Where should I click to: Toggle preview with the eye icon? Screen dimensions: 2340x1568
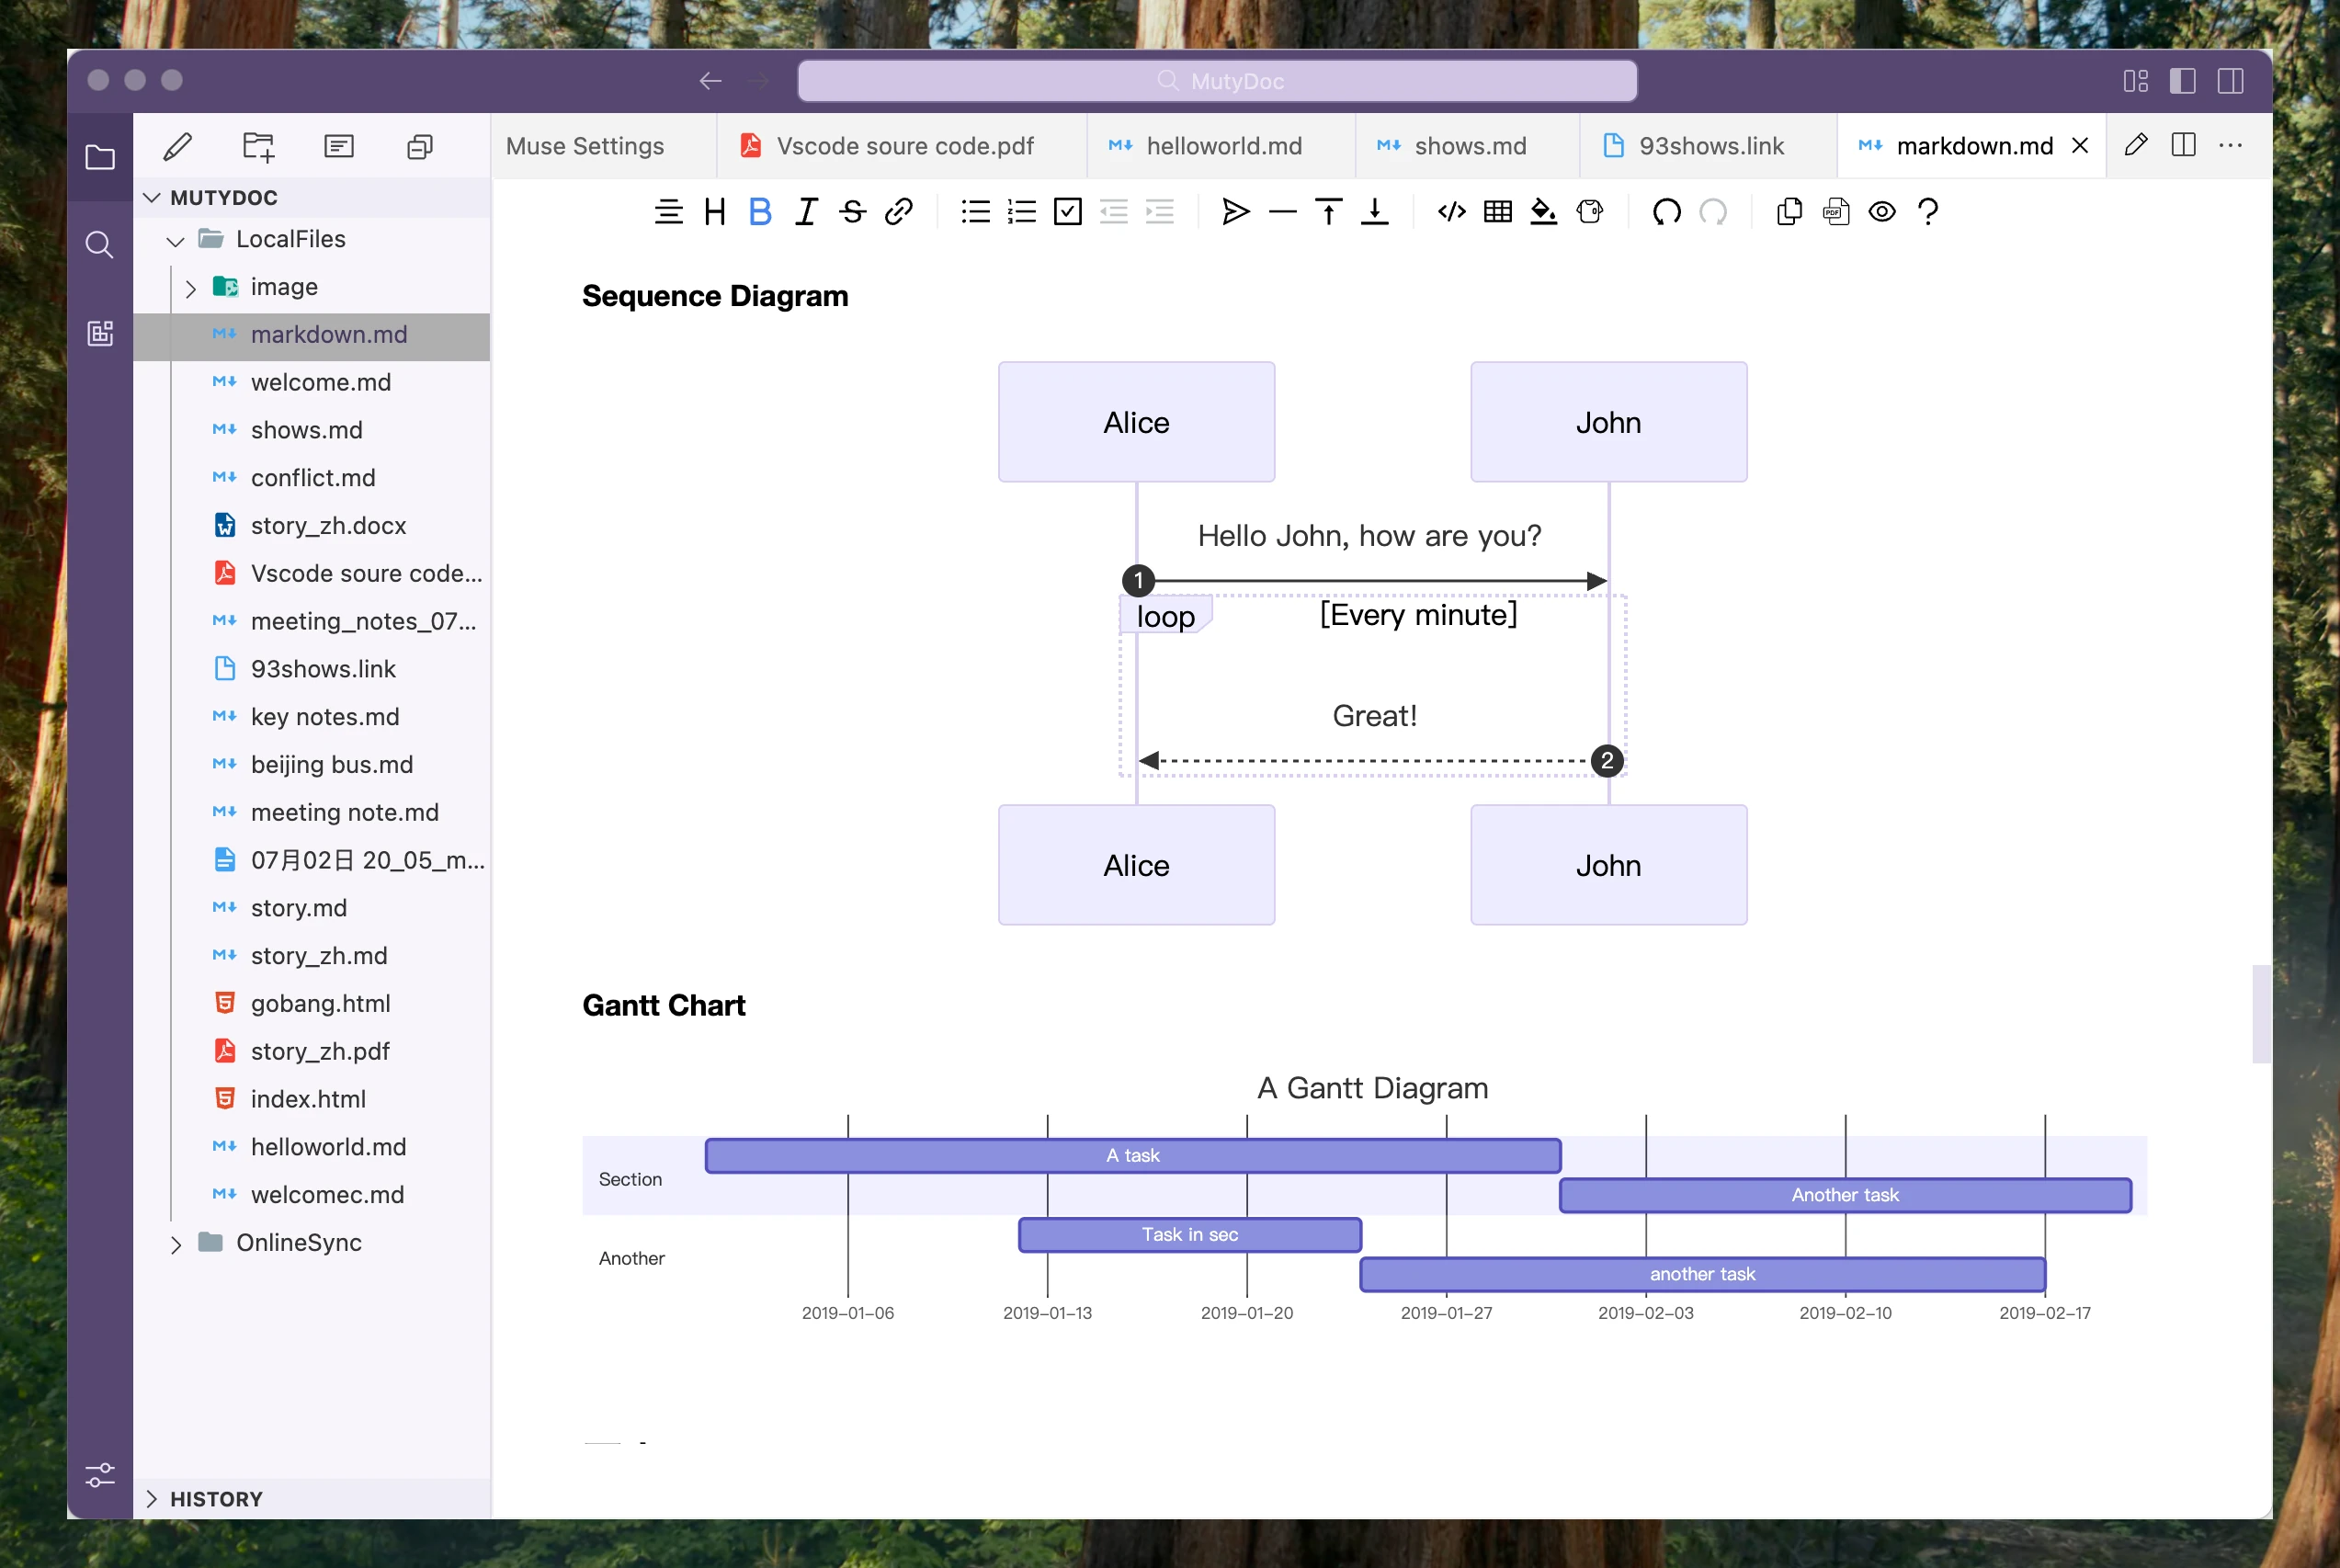[1882, 212]
